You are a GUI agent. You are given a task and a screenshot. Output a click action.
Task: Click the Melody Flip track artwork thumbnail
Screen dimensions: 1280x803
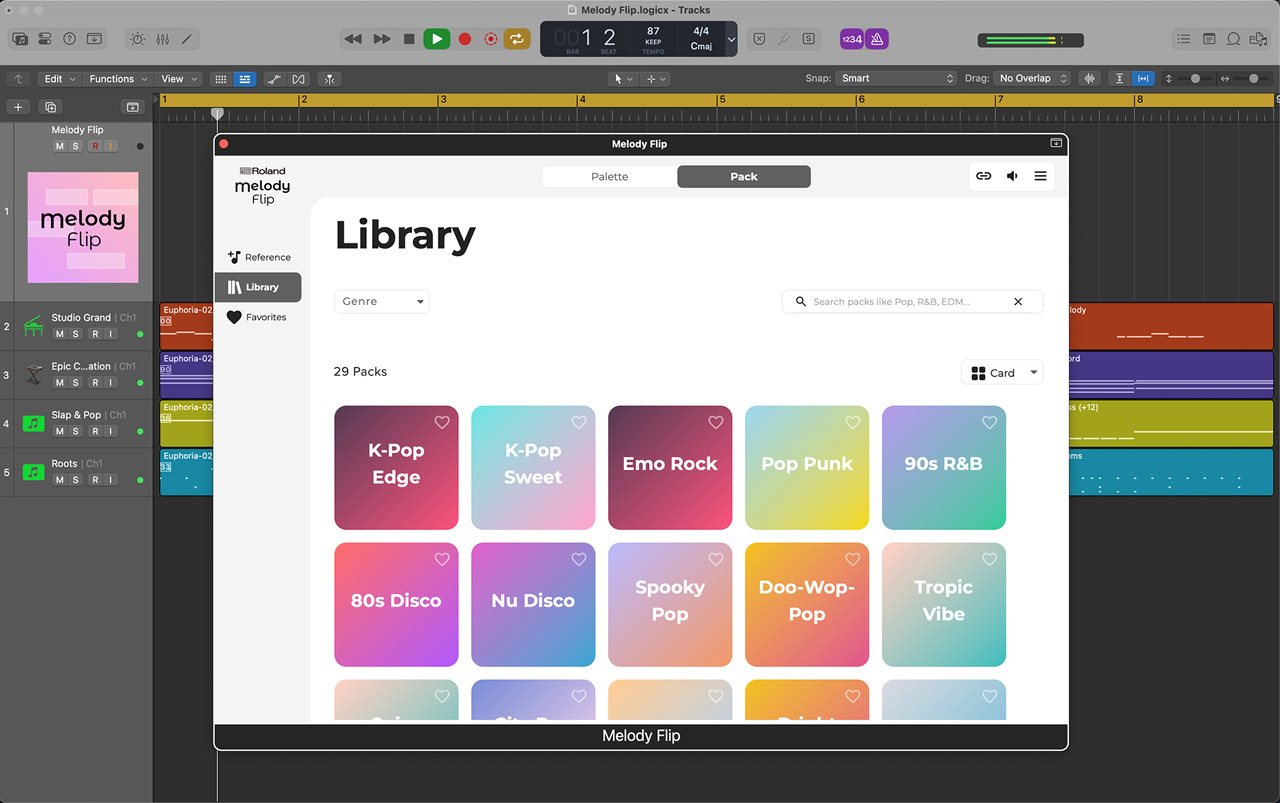pyautogui.click(x=83, y=227)
